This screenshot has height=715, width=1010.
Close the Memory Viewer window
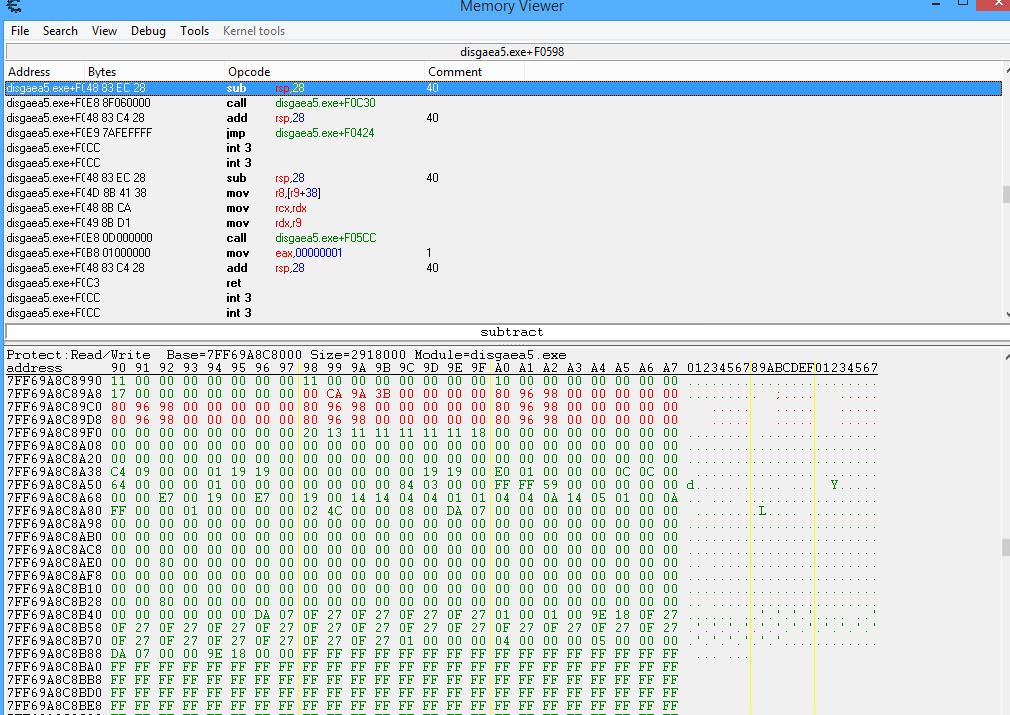[x=997, y=5]
